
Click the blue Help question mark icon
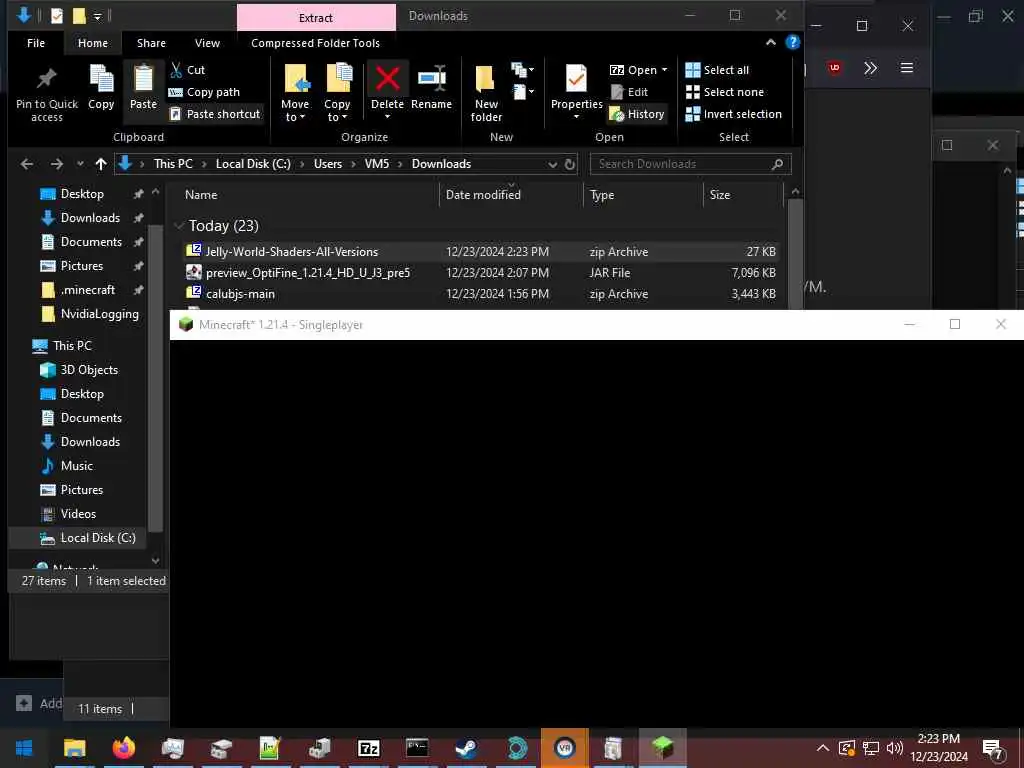[x=792, y=42]
